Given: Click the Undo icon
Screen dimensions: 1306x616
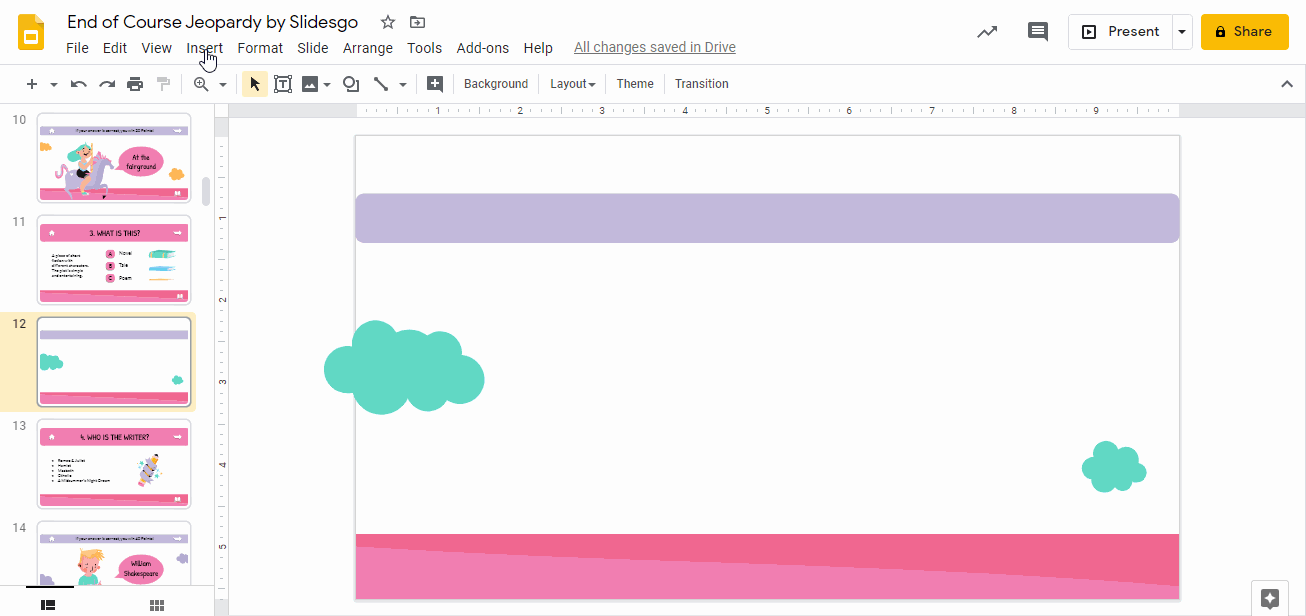Looking at the screenshot, I should (x=78, y=83).
